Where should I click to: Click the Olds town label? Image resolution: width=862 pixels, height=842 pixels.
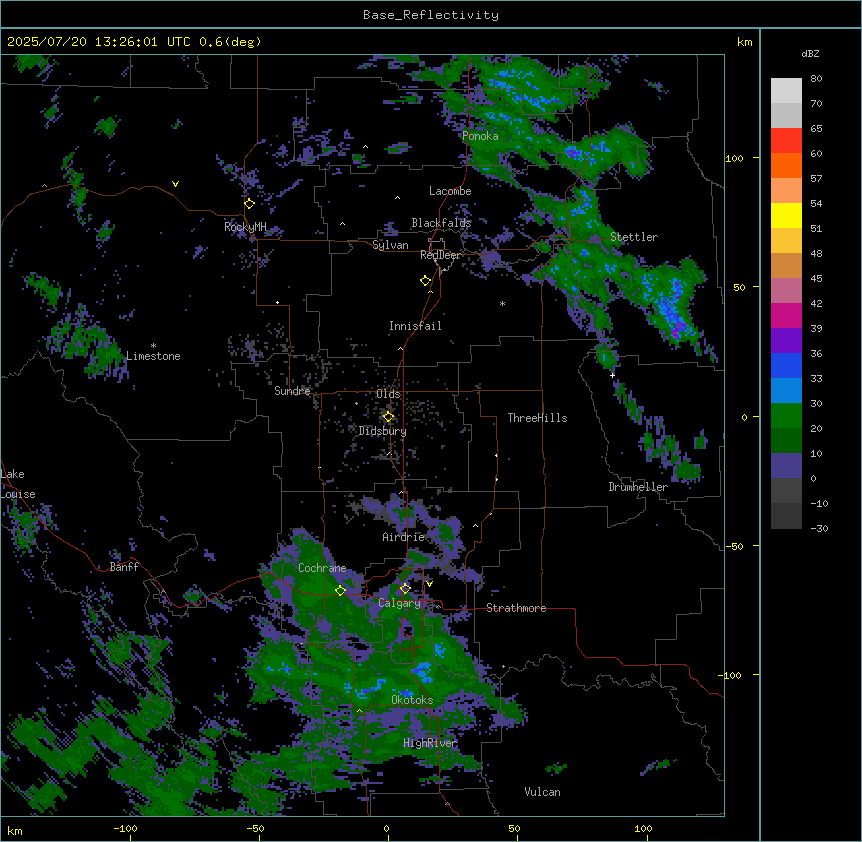(x=388, y=394)
